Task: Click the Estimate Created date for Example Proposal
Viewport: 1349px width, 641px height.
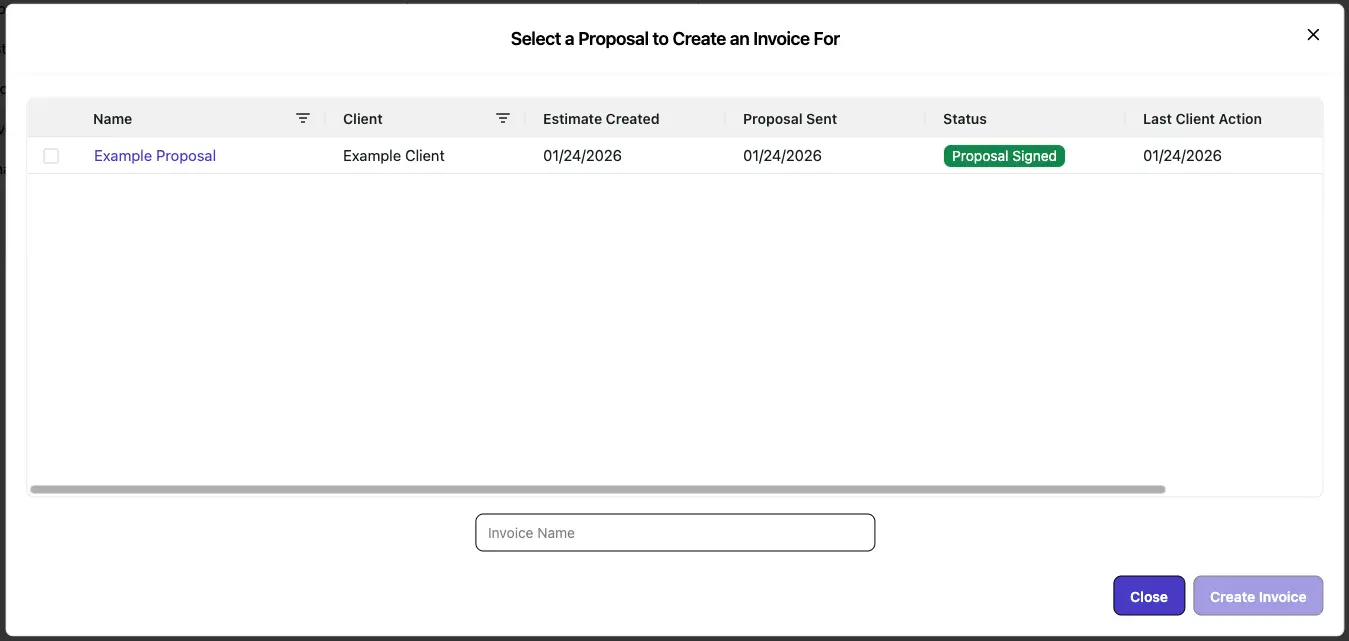Action: [582, 155]
